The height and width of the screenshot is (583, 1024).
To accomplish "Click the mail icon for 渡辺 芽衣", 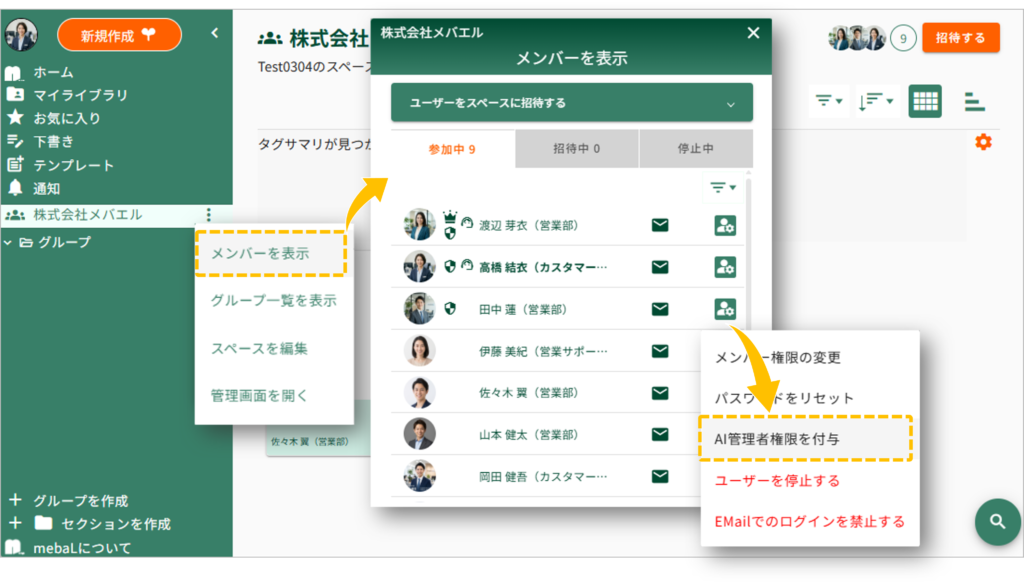I will (660, 225).
